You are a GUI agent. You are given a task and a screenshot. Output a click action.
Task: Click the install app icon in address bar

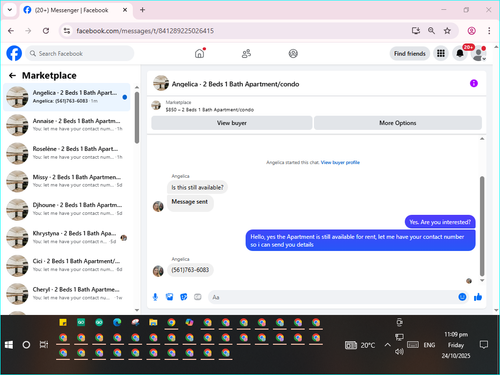pos(415,31)
